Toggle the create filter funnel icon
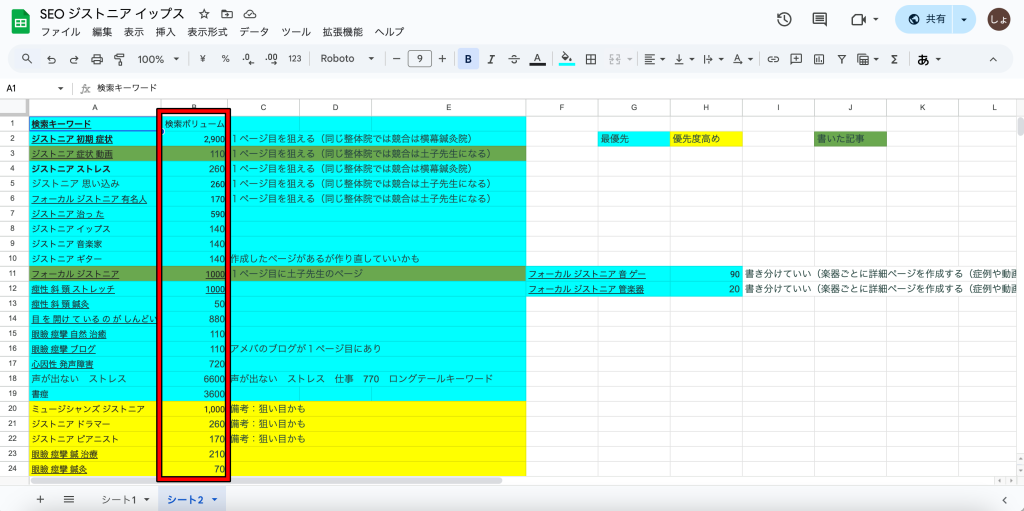Viewport: 1024px width, 511px height. point(841,59)
